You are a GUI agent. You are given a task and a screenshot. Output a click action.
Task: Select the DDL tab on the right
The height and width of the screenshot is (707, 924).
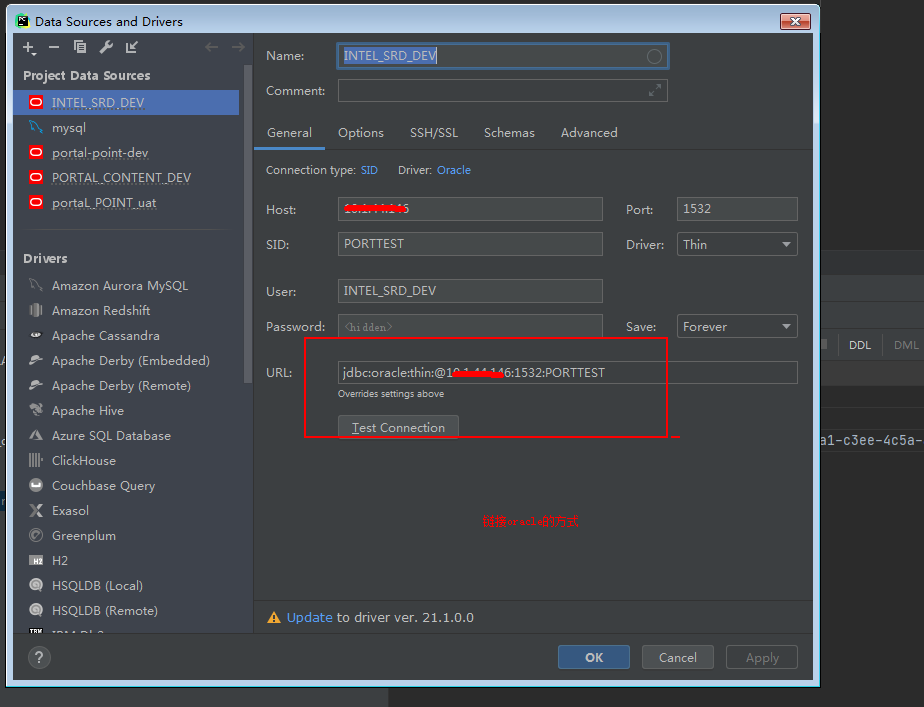[859, 344]
